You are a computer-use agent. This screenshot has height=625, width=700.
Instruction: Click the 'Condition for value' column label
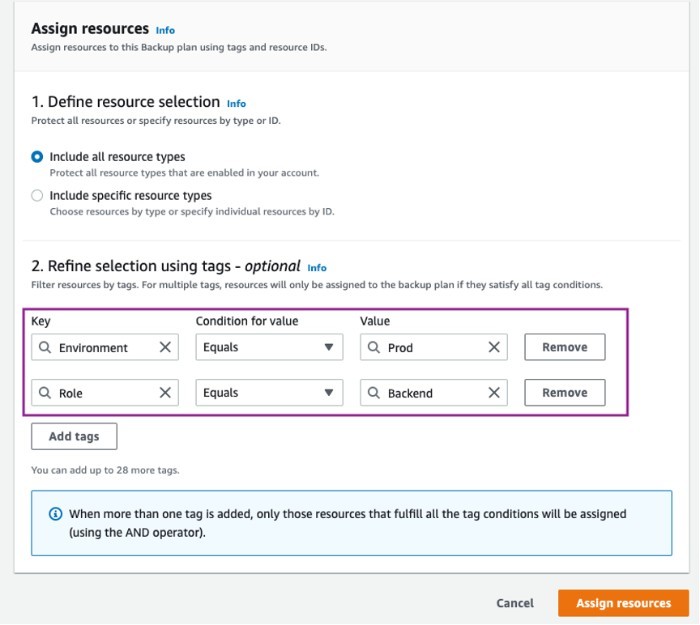(247, 321)
